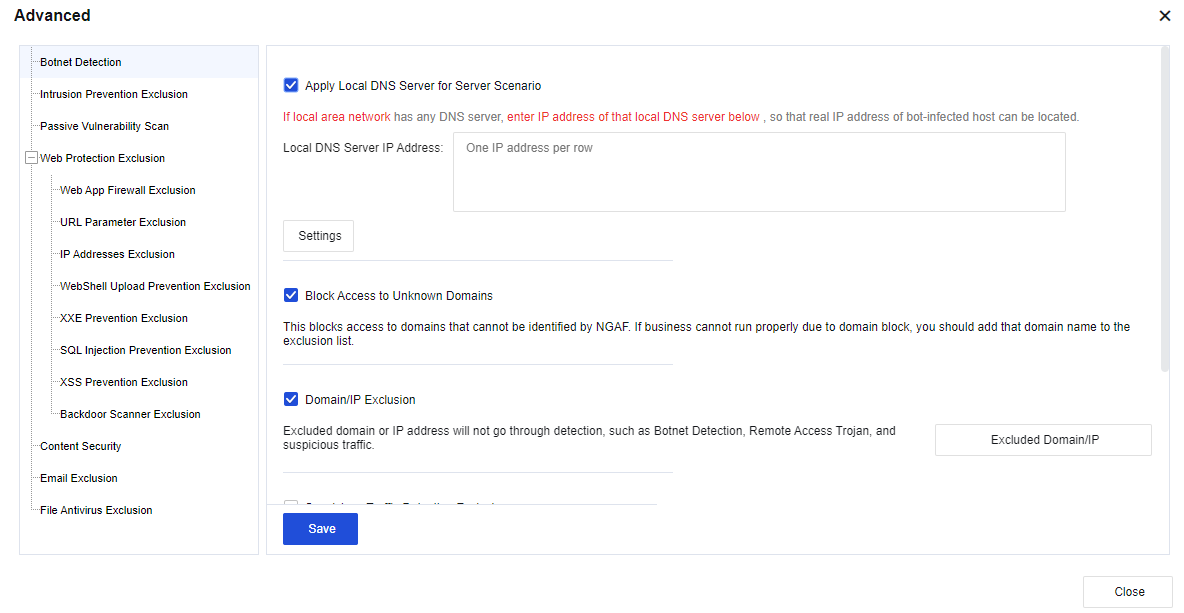Open SQL Injection Prevention Exclusion
This screenshot has height=613, width=1184.
pyautogui.click(x=145, y=350)
